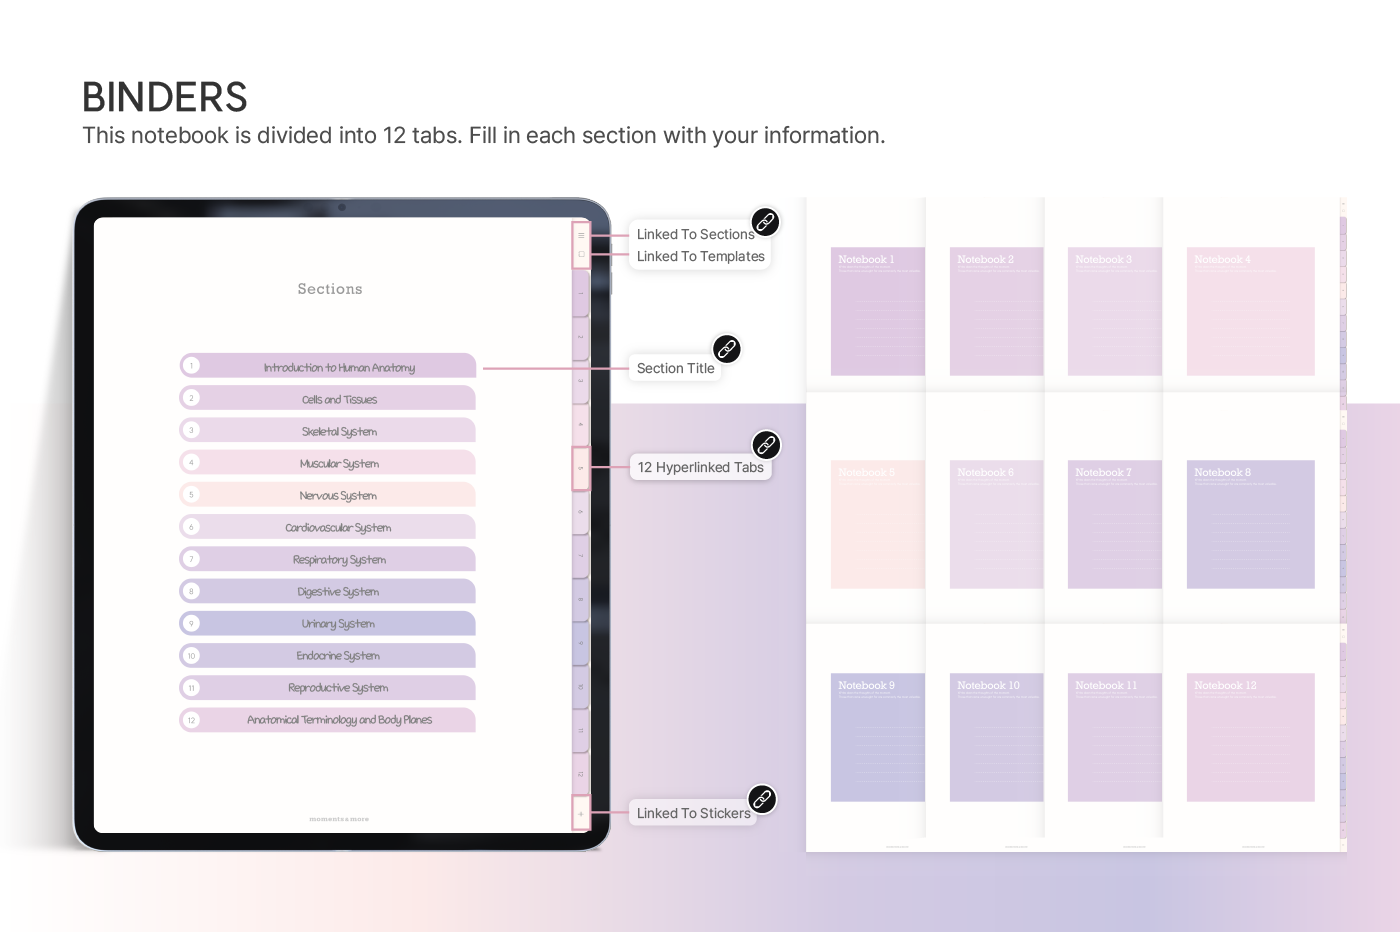Choose the Notebook 12 pink cover
1400x932 pixels.
pyautogui.click(x=1250, y=737)
